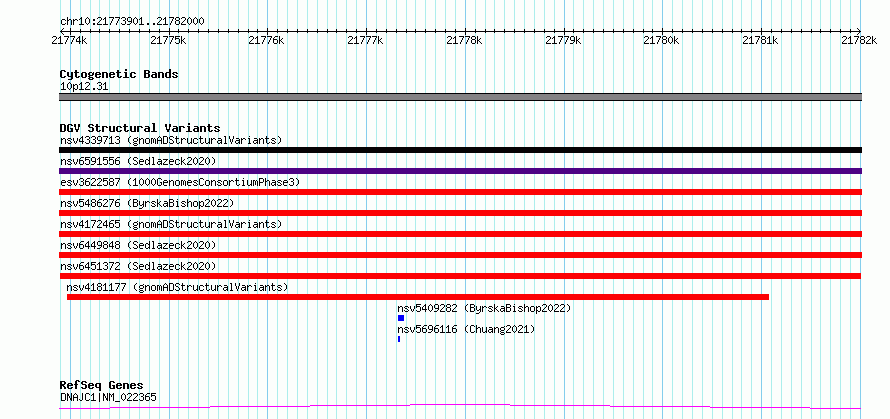The width and height of the screenshot is (890, 419).
Task: Click the esv3622587 red variant bar
Action: [x=460, y=192]
